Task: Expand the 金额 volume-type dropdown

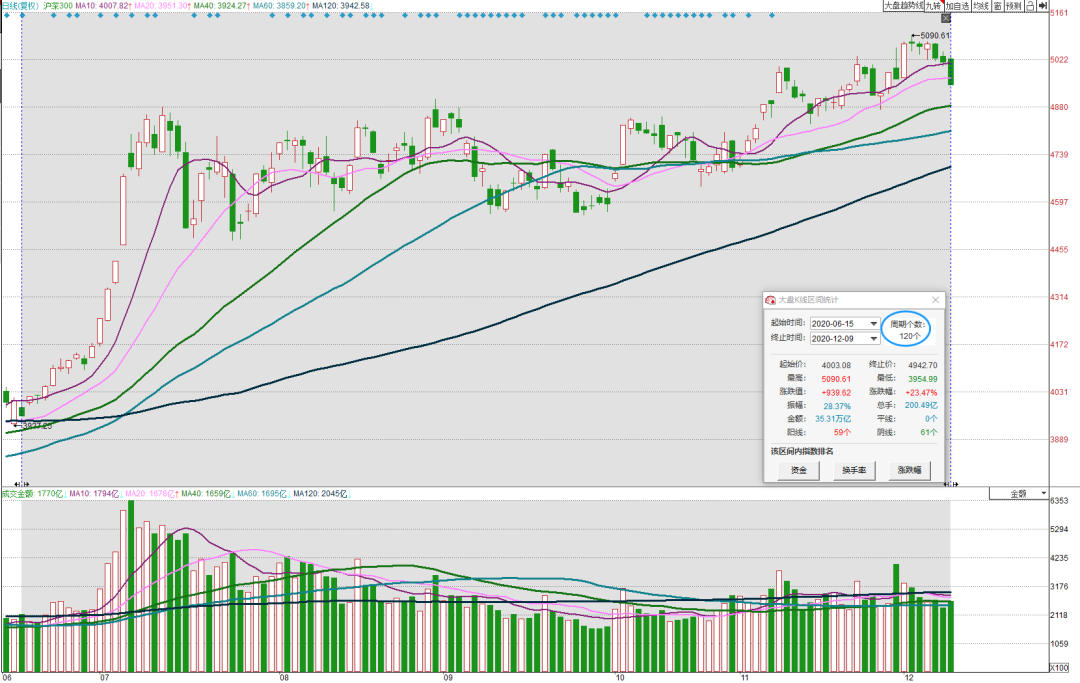Action: point(1019,494)
